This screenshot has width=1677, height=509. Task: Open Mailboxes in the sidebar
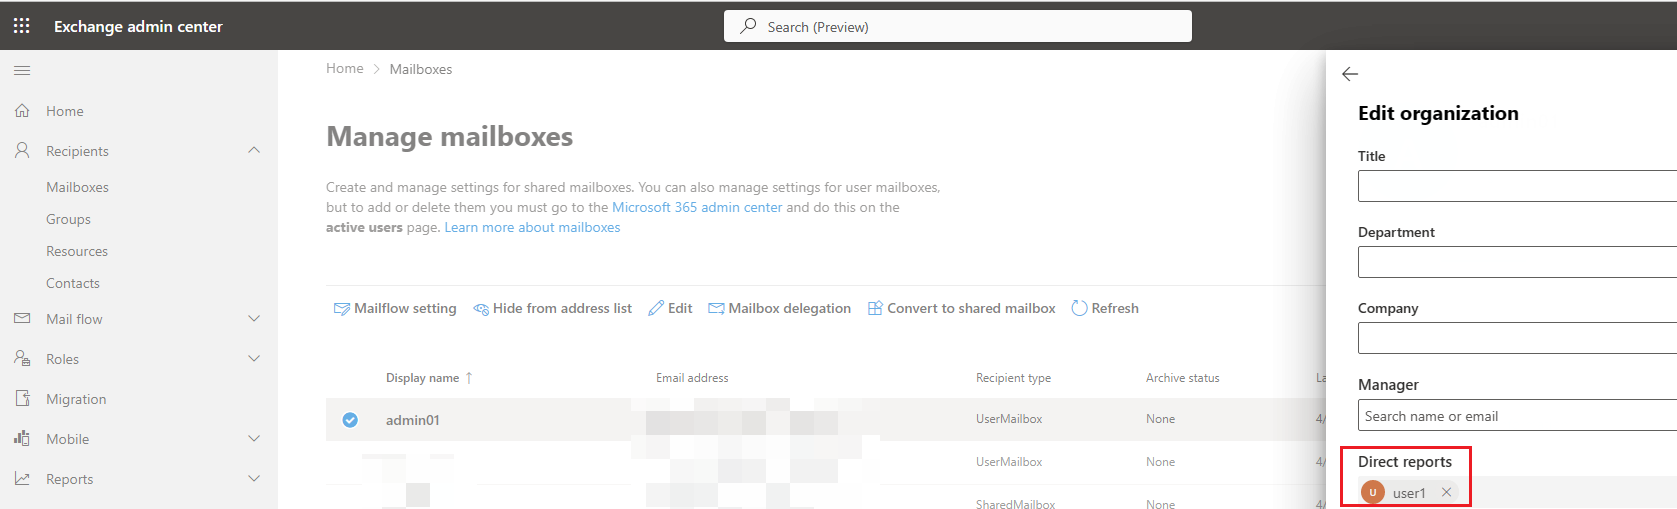click(x=77, y=187)
